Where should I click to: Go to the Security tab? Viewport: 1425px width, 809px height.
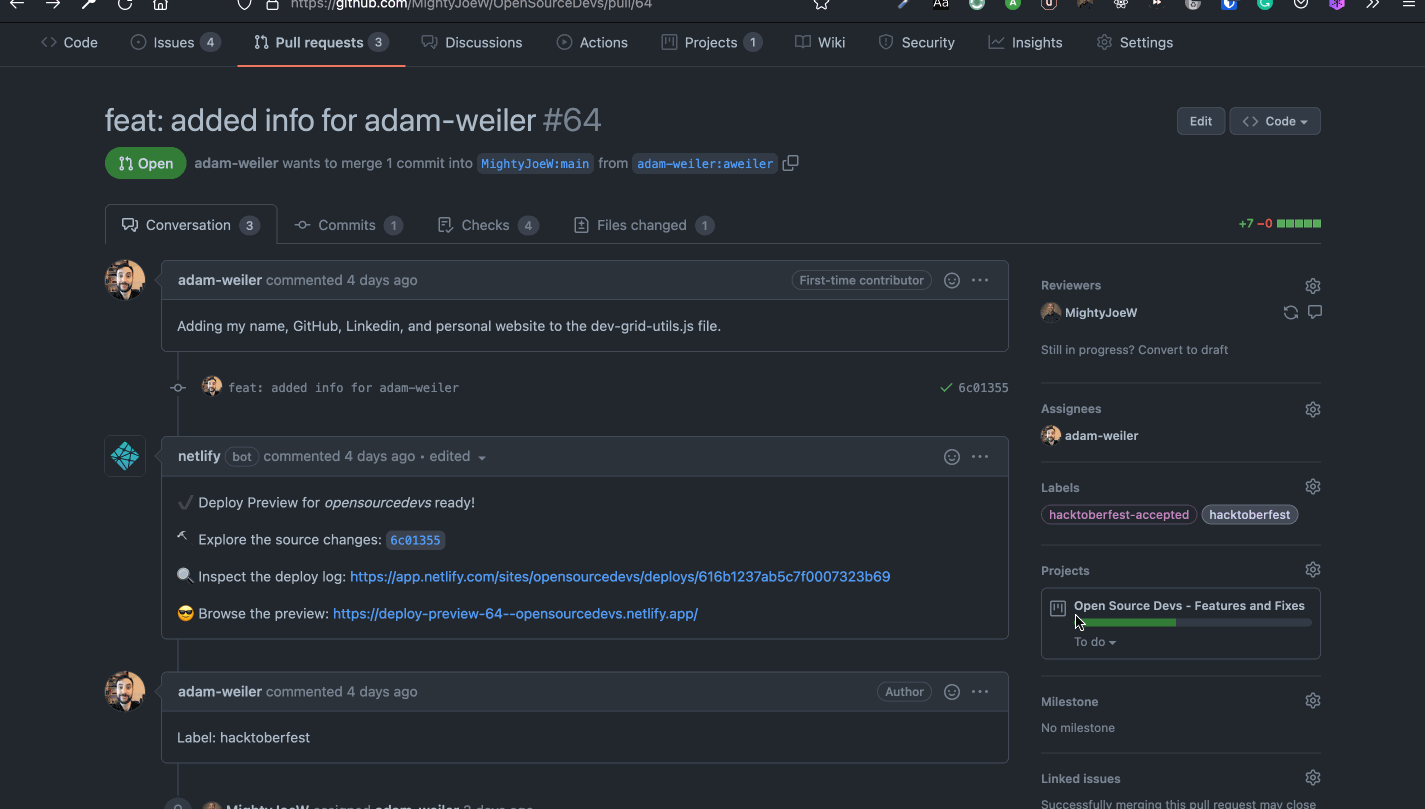(916, 42)
